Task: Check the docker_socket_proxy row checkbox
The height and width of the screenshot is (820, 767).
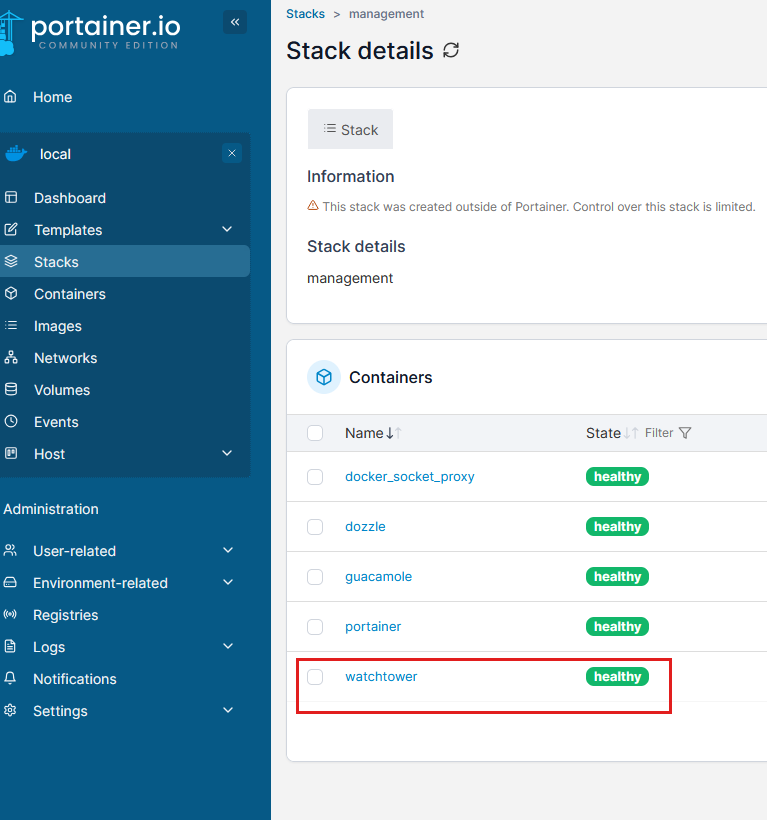Action: point(315,477)
